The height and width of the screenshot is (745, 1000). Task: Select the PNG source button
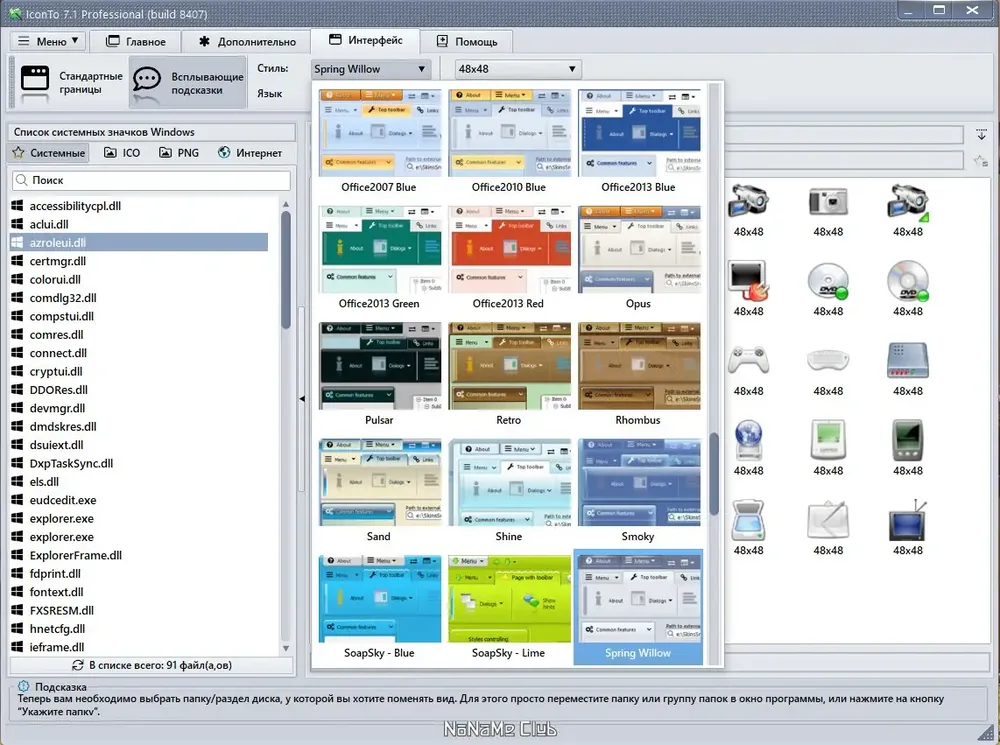(179, 153)
